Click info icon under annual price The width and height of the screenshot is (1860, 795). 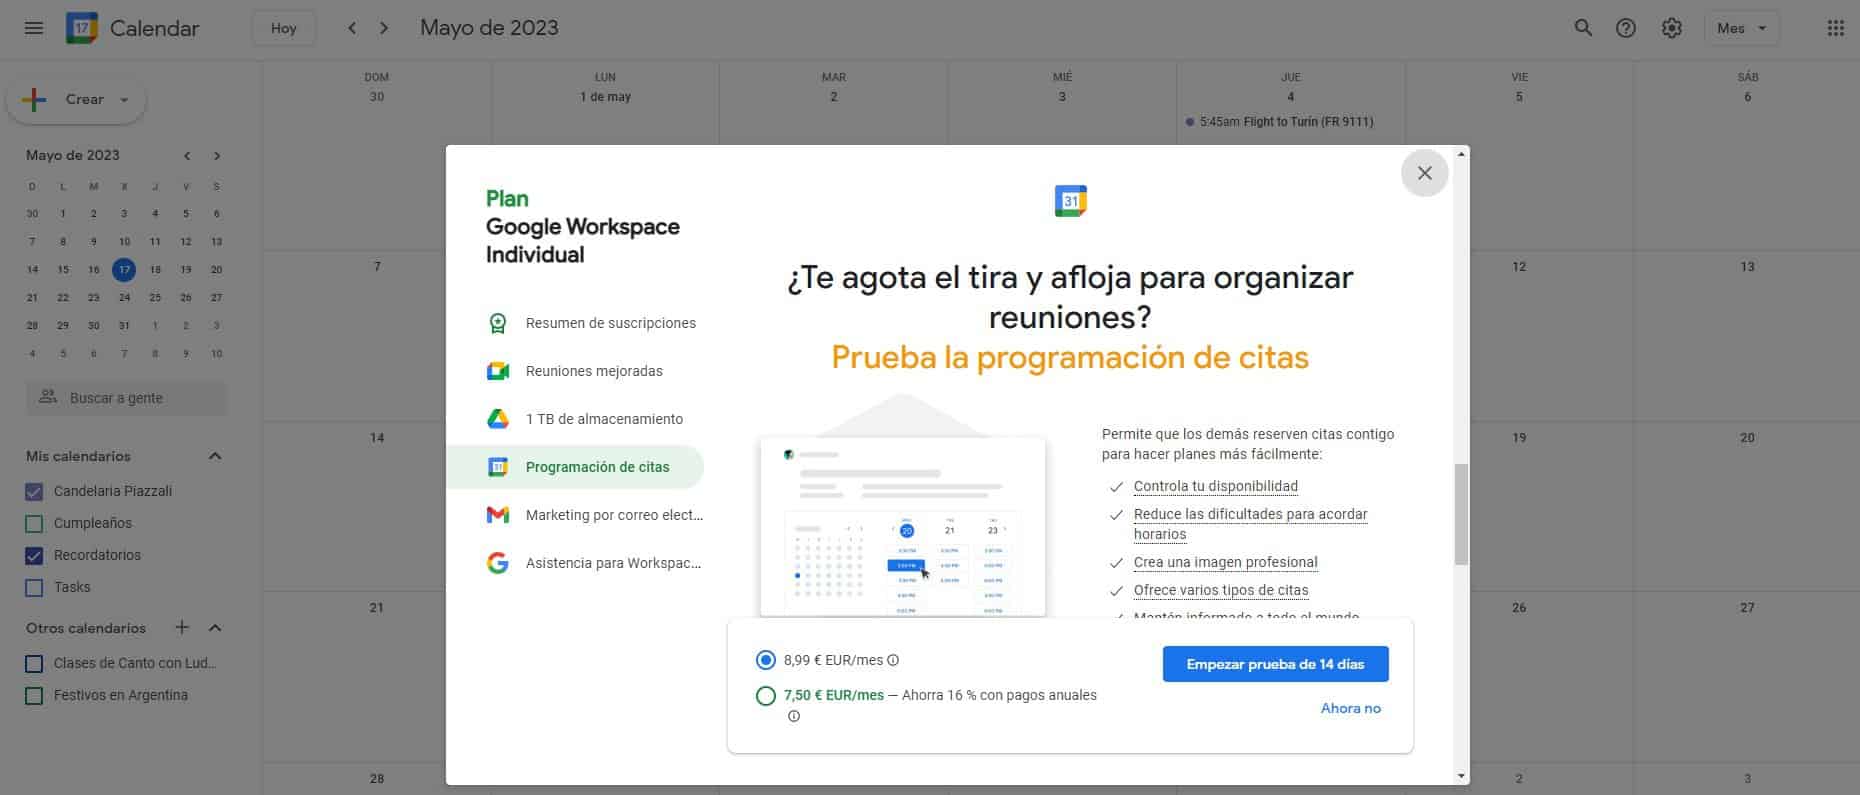point(794,716)
